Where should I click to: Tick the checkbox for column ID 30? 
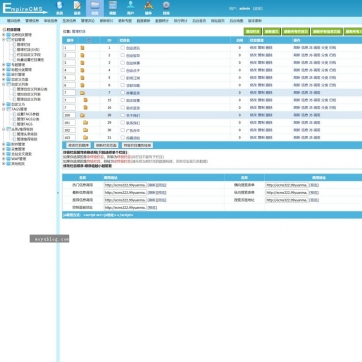point(123,130)
